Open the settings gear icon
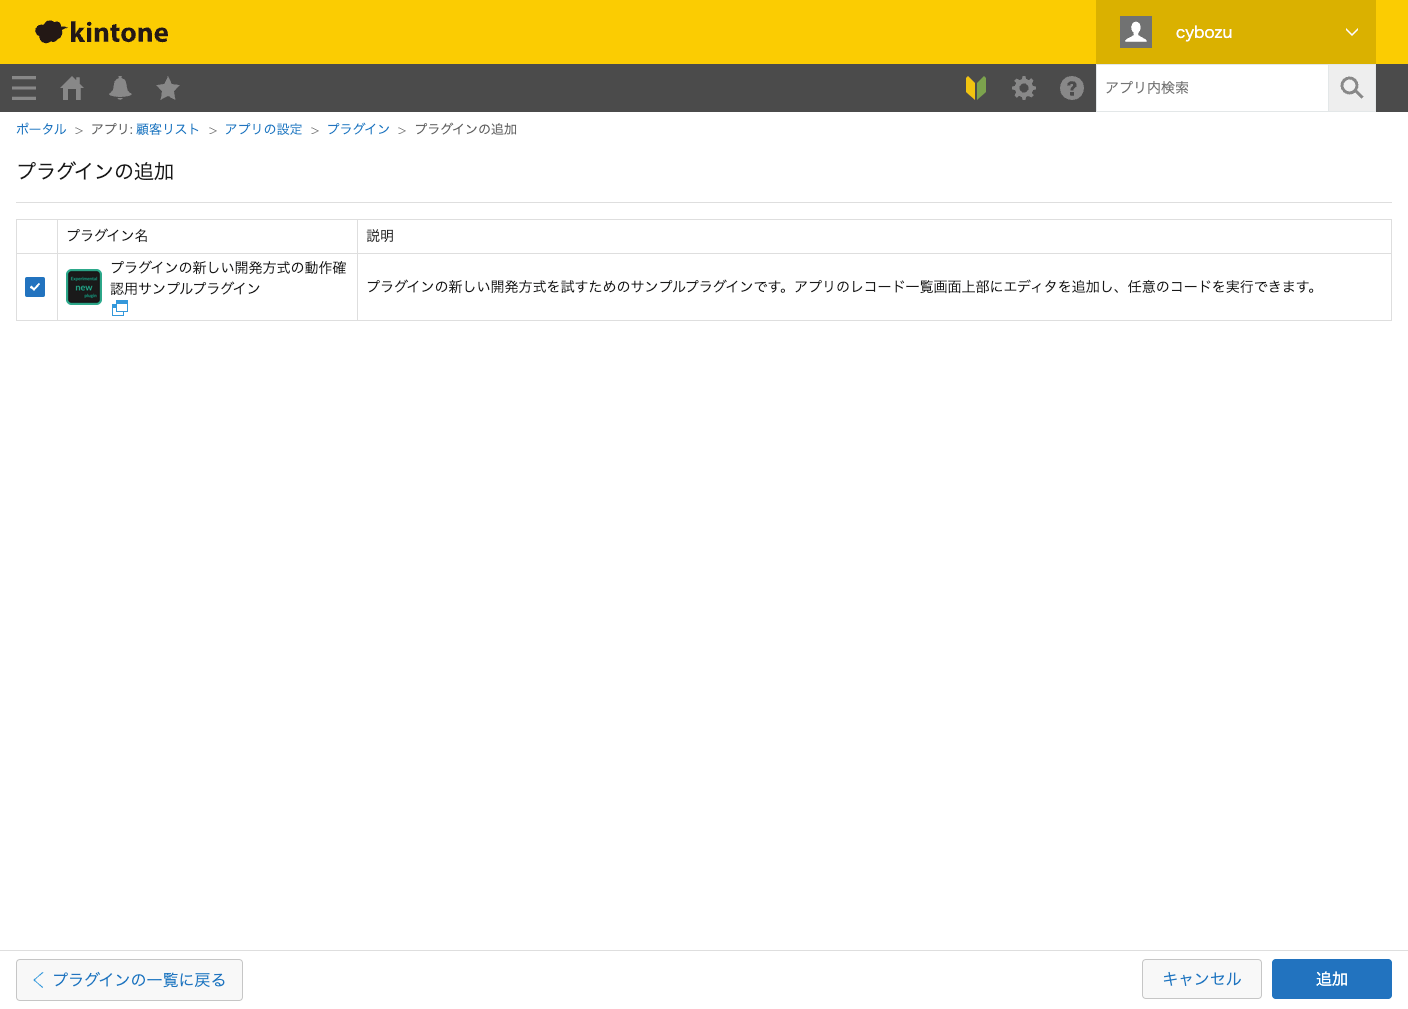 coord(1024,88)
